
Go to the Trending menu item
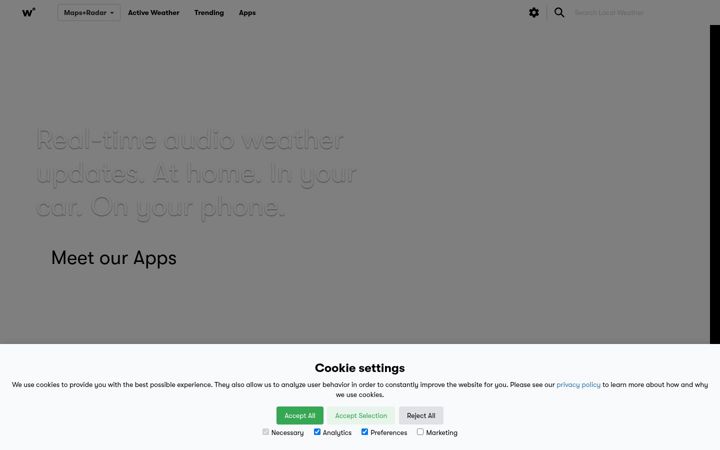coord(209,13)
